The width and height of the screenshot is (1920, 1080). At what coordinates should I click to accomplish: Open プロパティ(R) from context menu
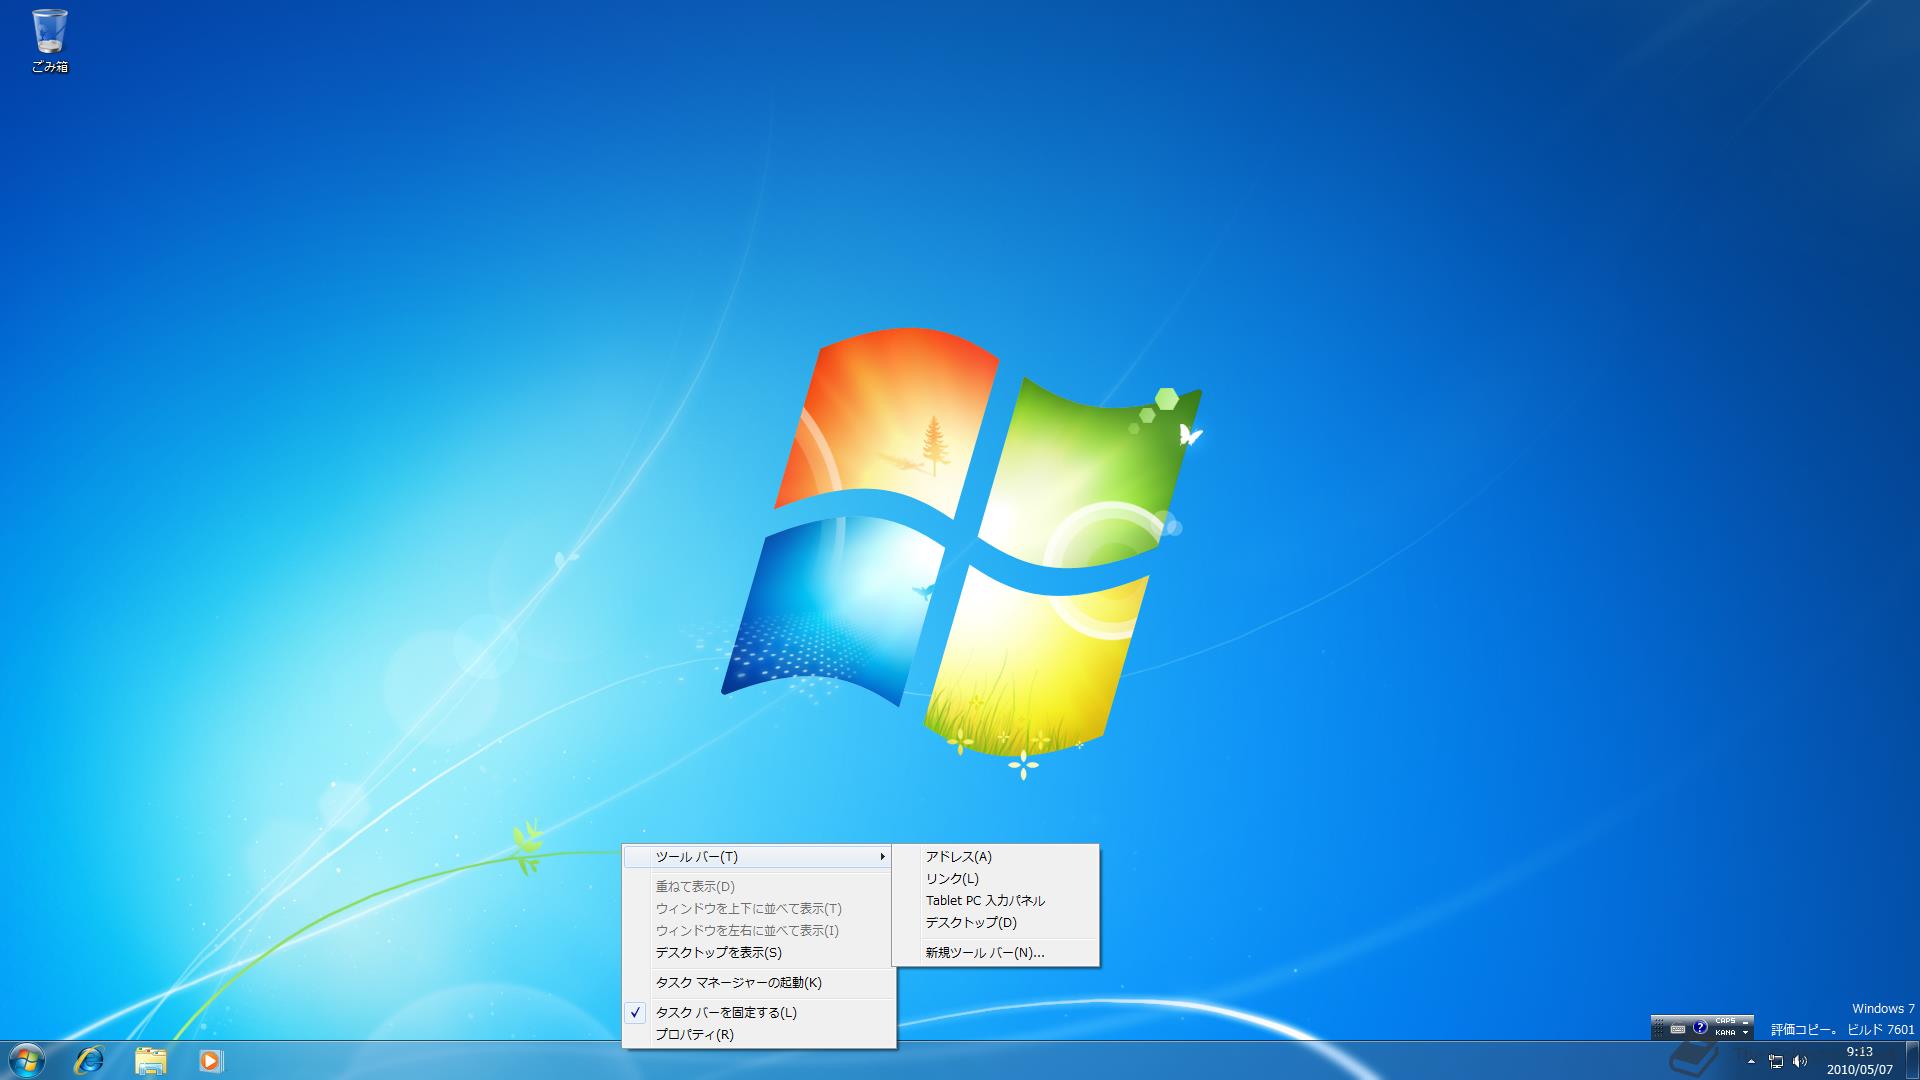coord(759,1035)
